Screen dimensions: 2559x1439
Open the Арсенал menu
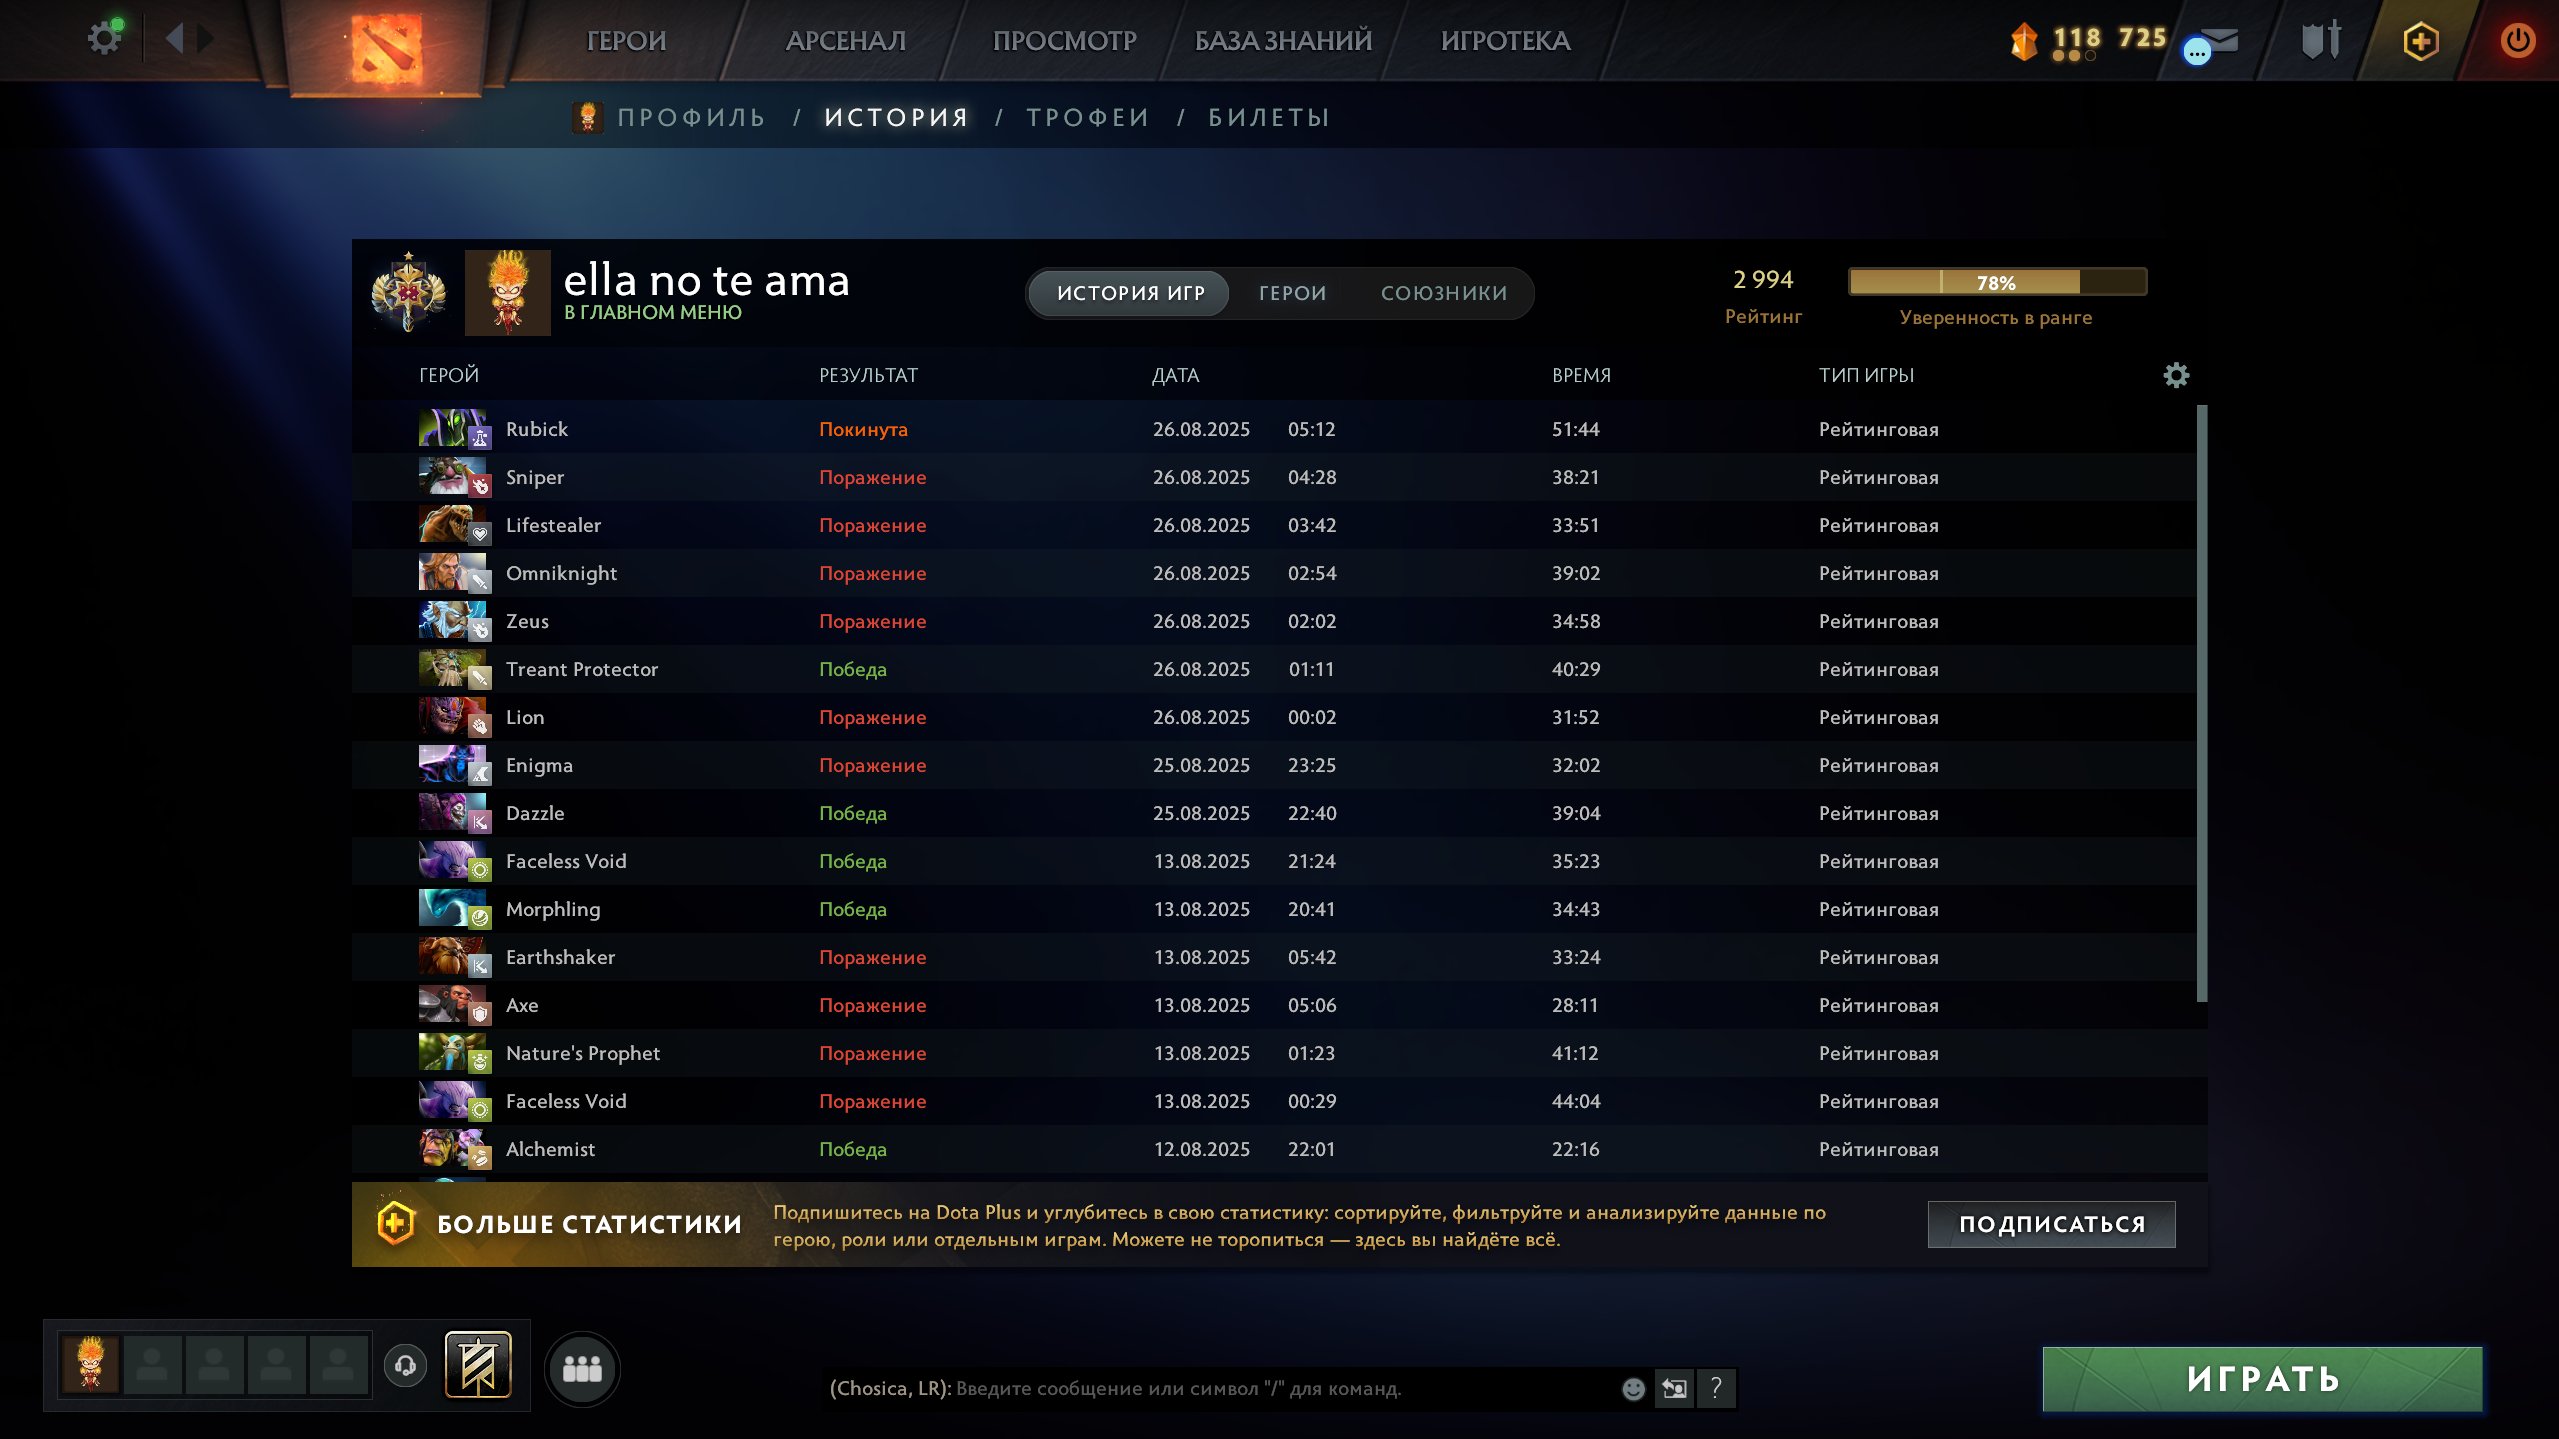pyautogui.click(x=845, y=40)
